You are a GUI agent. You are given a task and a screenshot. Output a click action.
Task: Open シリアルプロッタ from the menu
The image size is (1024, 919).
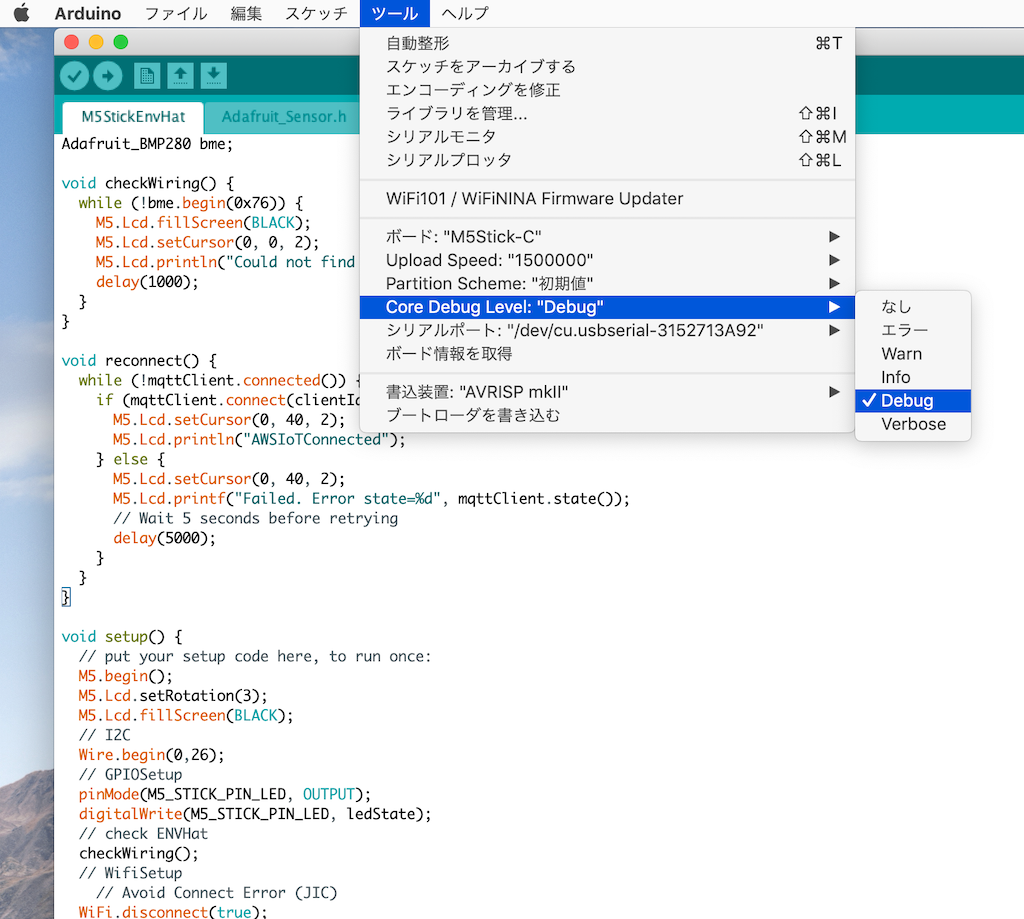click(x=607, y=161)
